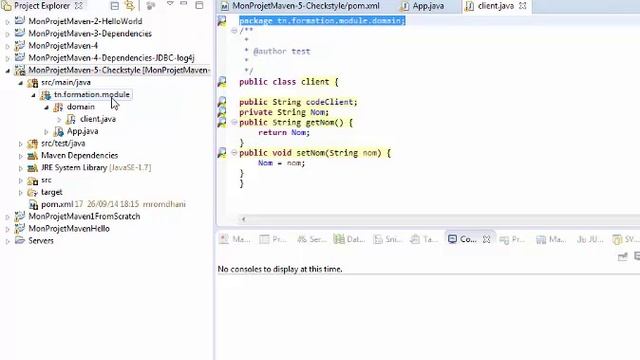Select MonProjetMavenHello project

(69, 229)
